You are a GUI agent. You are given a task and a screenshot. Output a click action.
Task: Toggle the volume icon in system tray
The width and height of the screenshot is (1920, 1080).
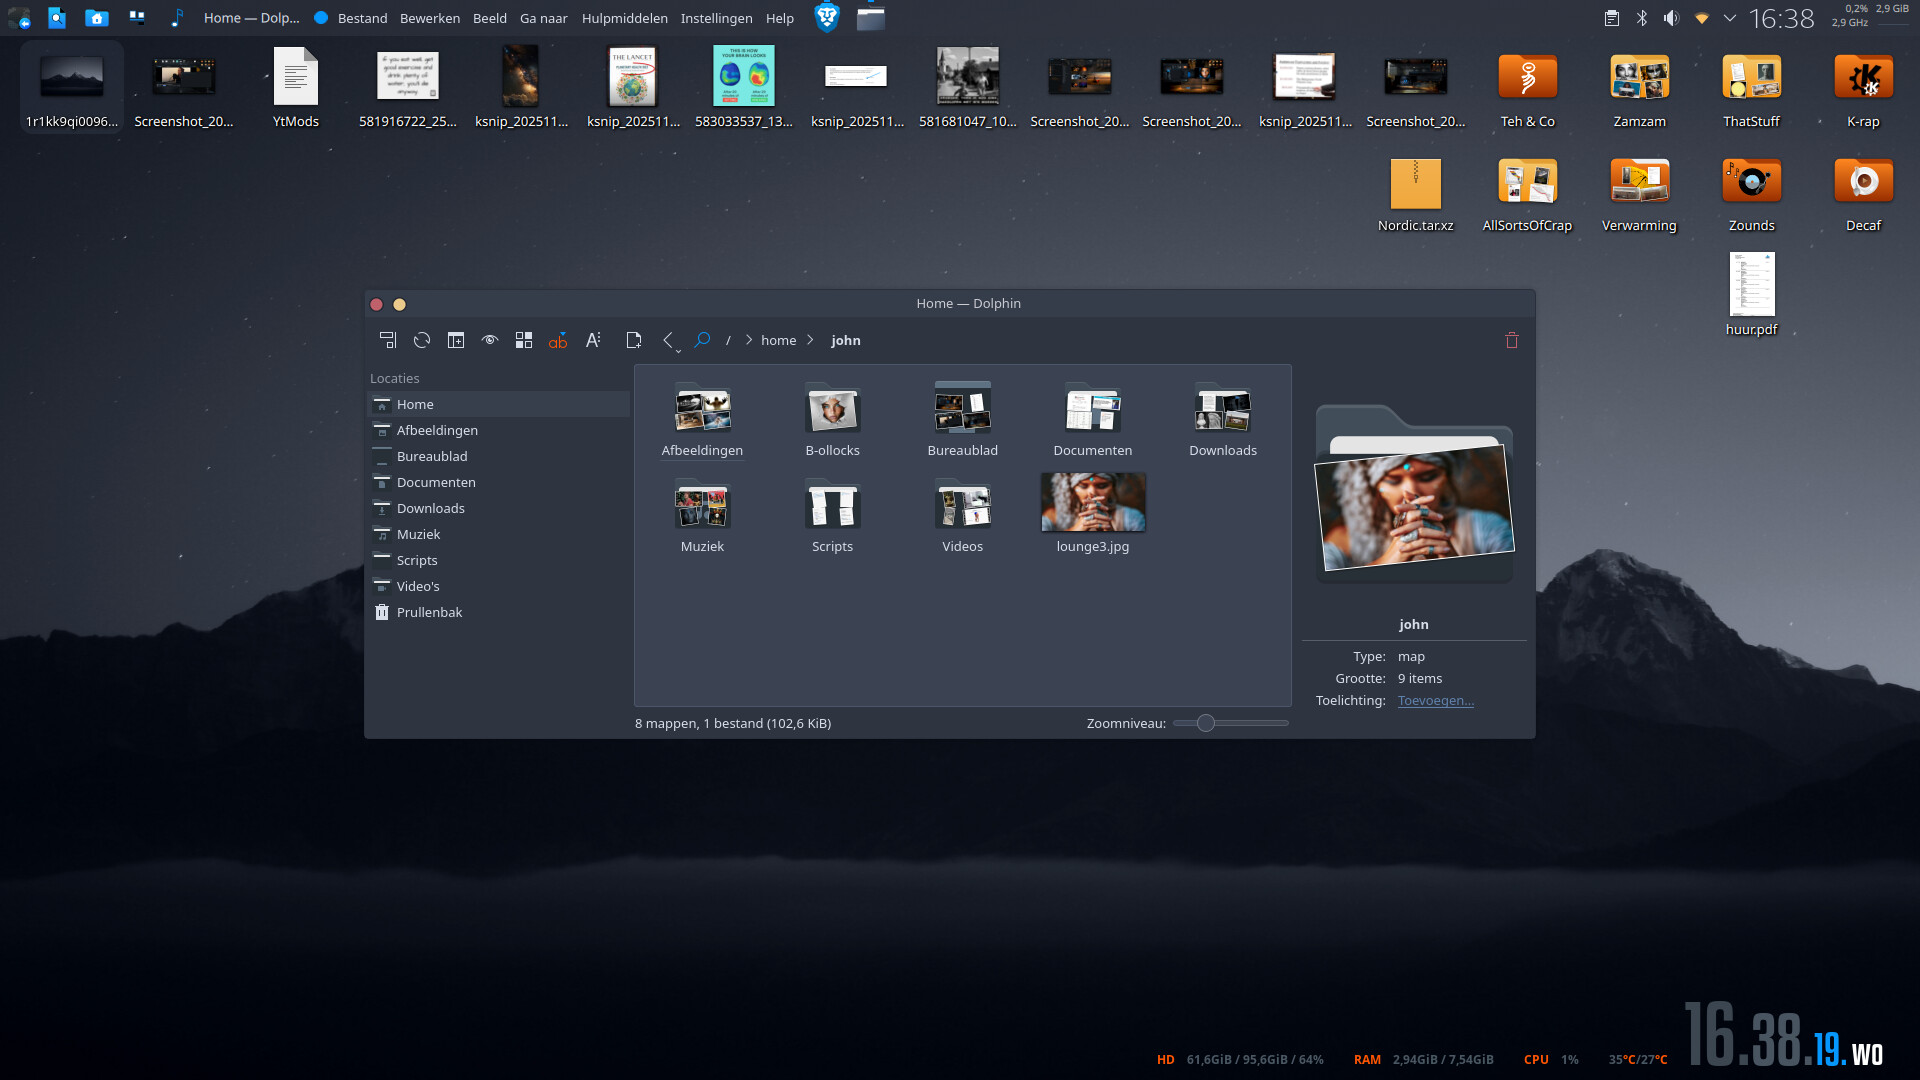coord(1671,18)
